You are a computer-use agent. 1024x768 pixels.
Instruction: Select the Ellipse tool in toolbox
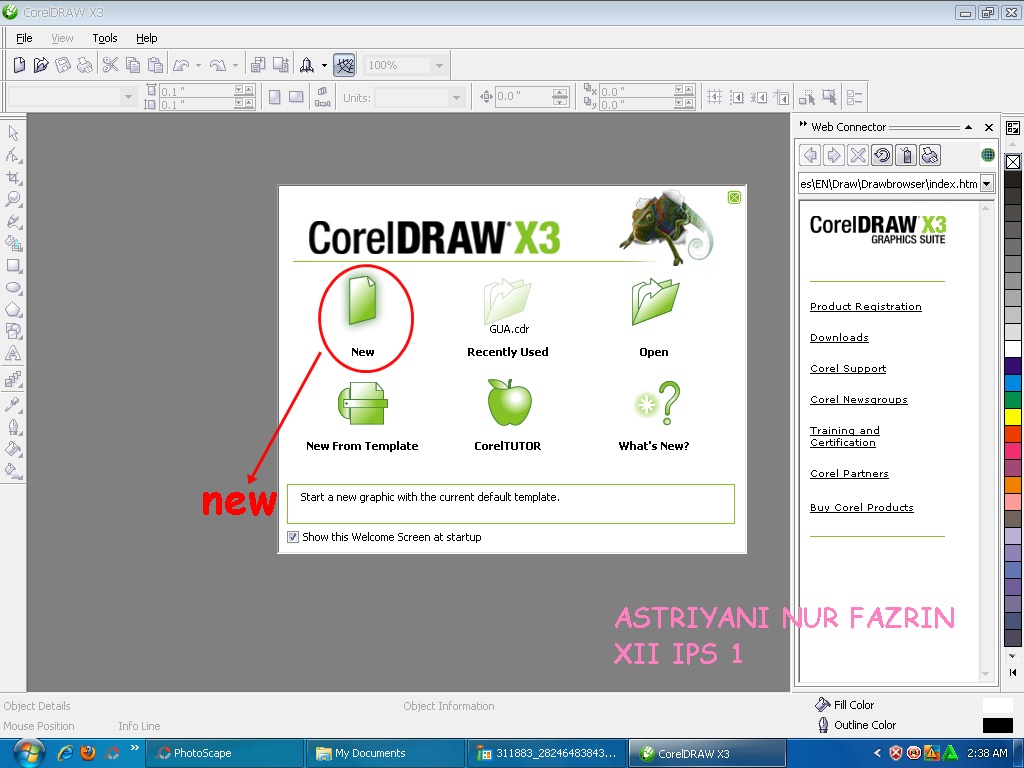(x=13, y=288)
